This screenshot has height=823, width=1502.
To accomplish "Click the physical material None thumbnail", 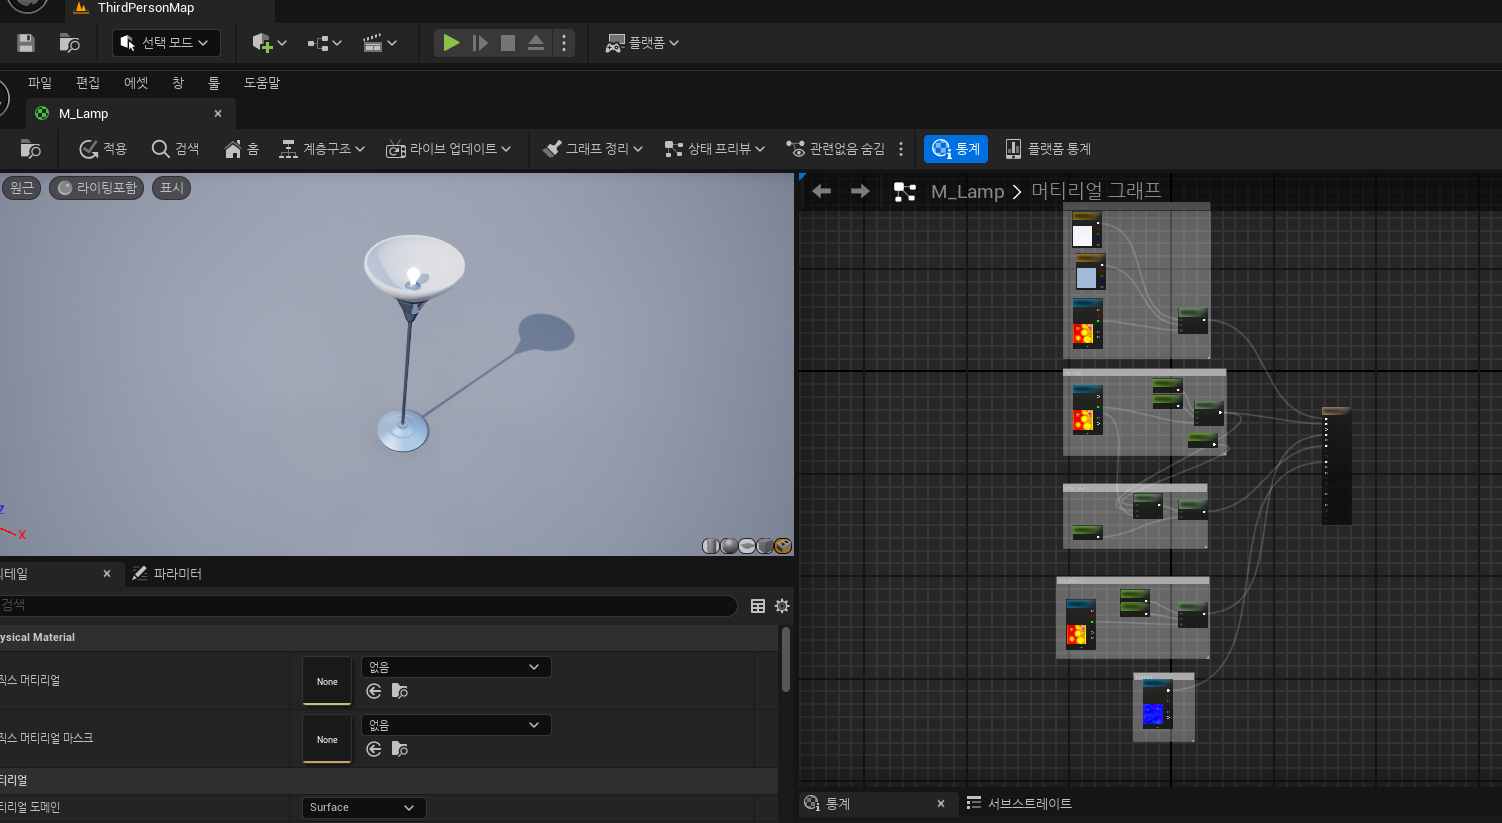I will pyautogui.click(x=327, y=681).
